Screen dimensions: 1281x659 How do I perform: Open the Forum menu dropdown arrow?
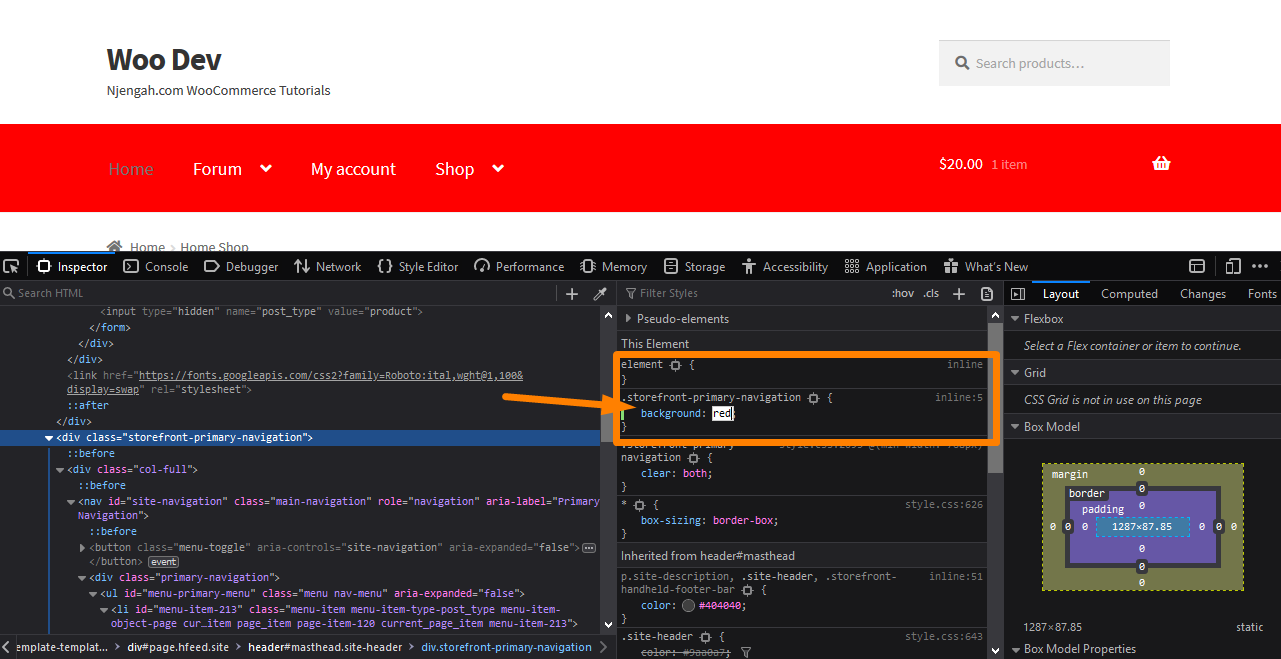point(265,168)
